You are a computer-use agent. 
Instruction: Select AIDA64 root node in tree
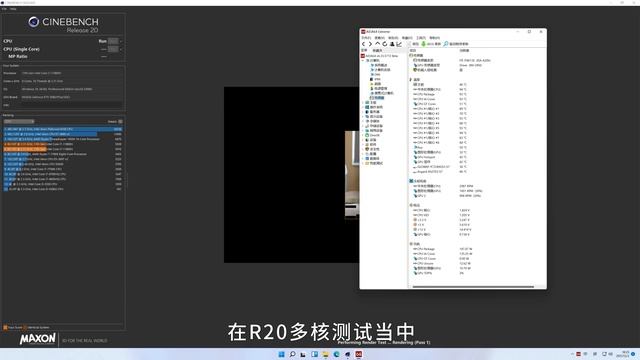(x=379, y=56)
